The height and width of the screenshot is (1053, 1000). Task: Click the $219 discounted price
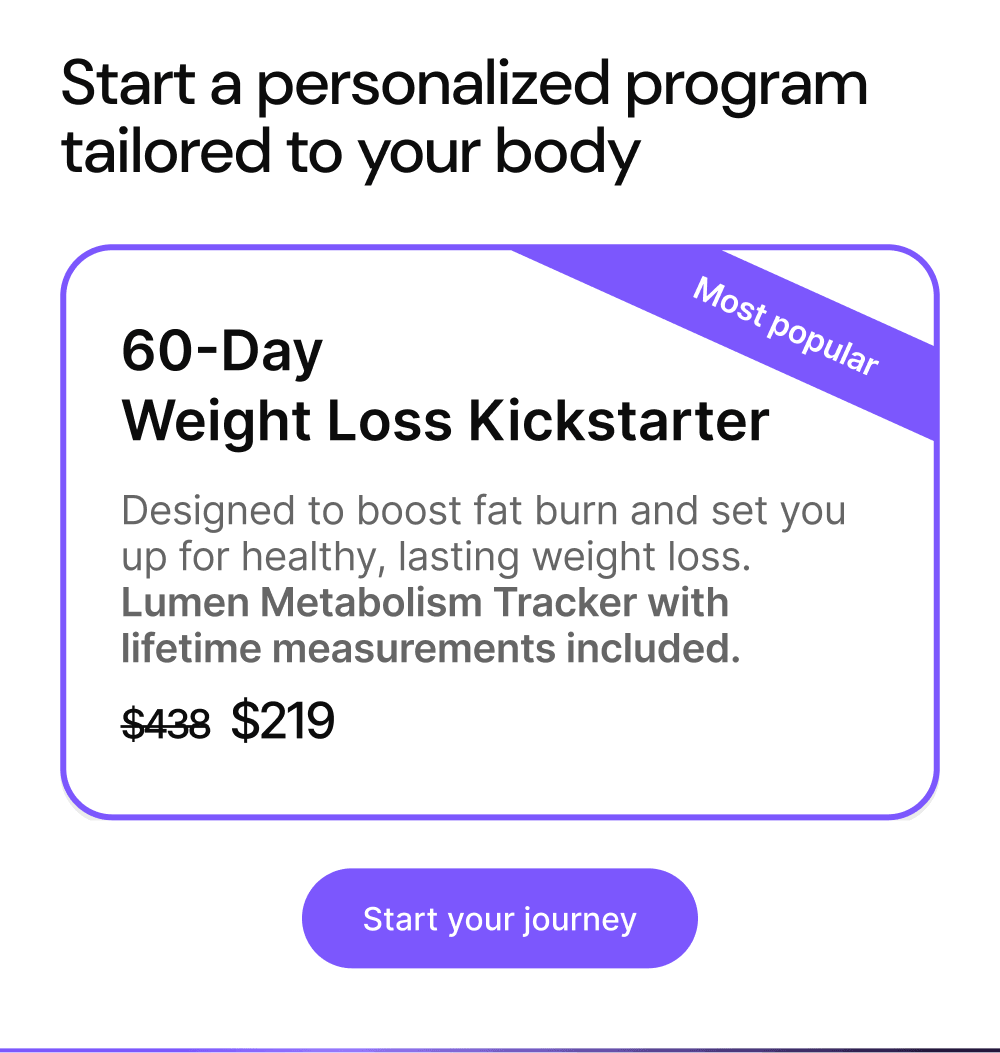(283, 721)
